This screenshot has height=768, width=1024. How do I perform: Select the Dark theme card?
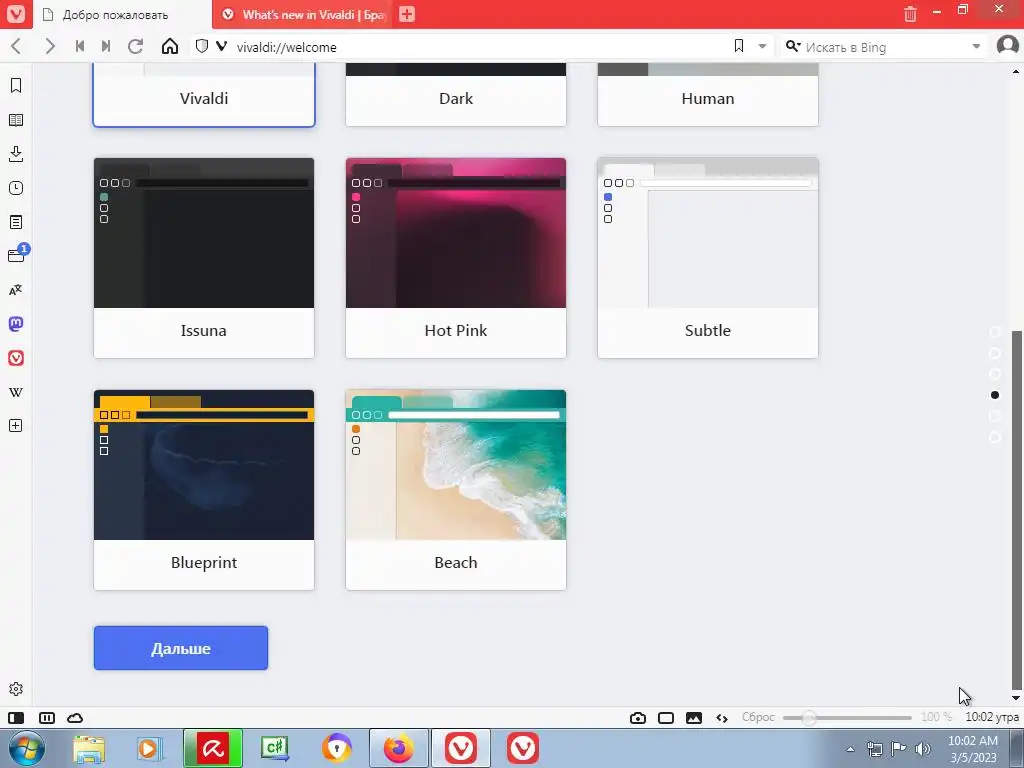pos(456,95)
